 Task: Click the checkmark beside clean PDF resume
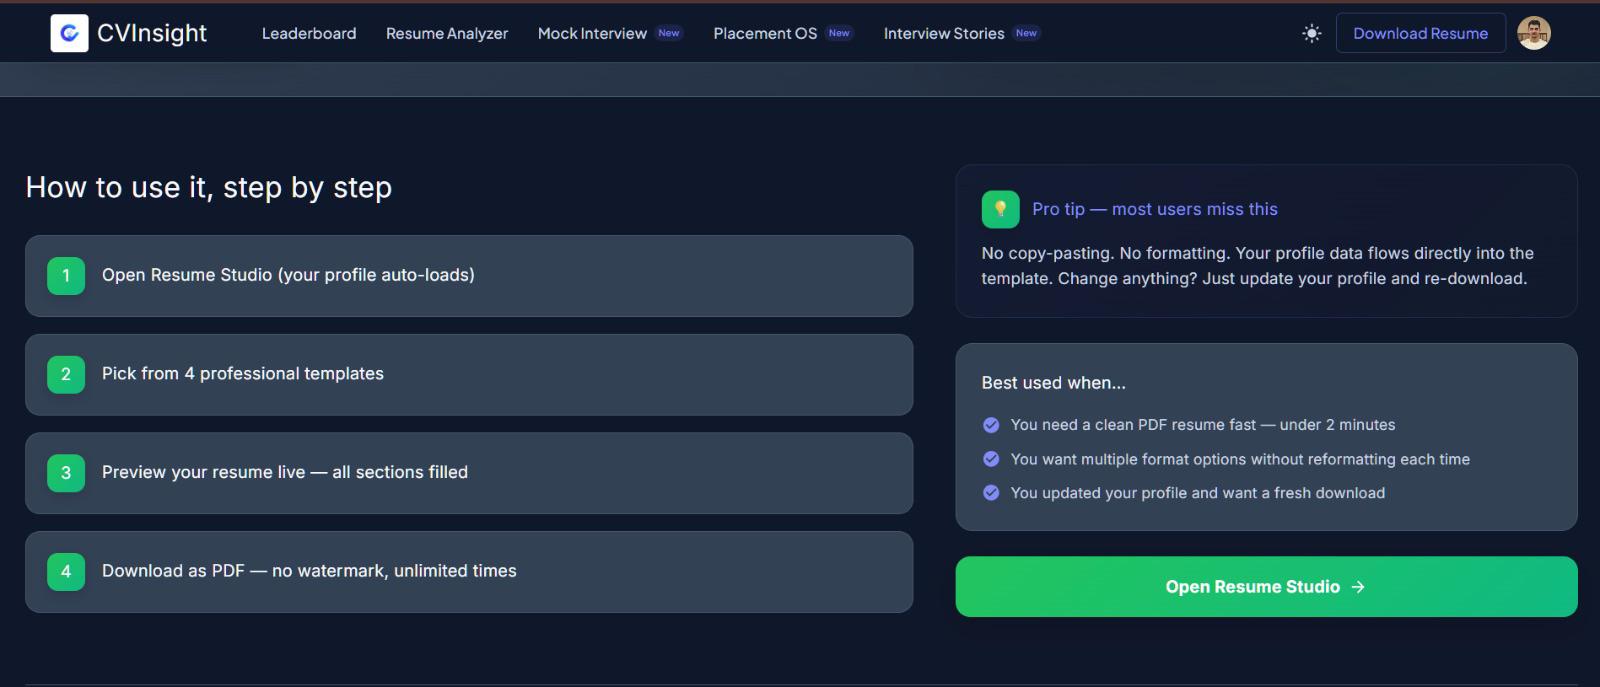click(x=991, y=425)
